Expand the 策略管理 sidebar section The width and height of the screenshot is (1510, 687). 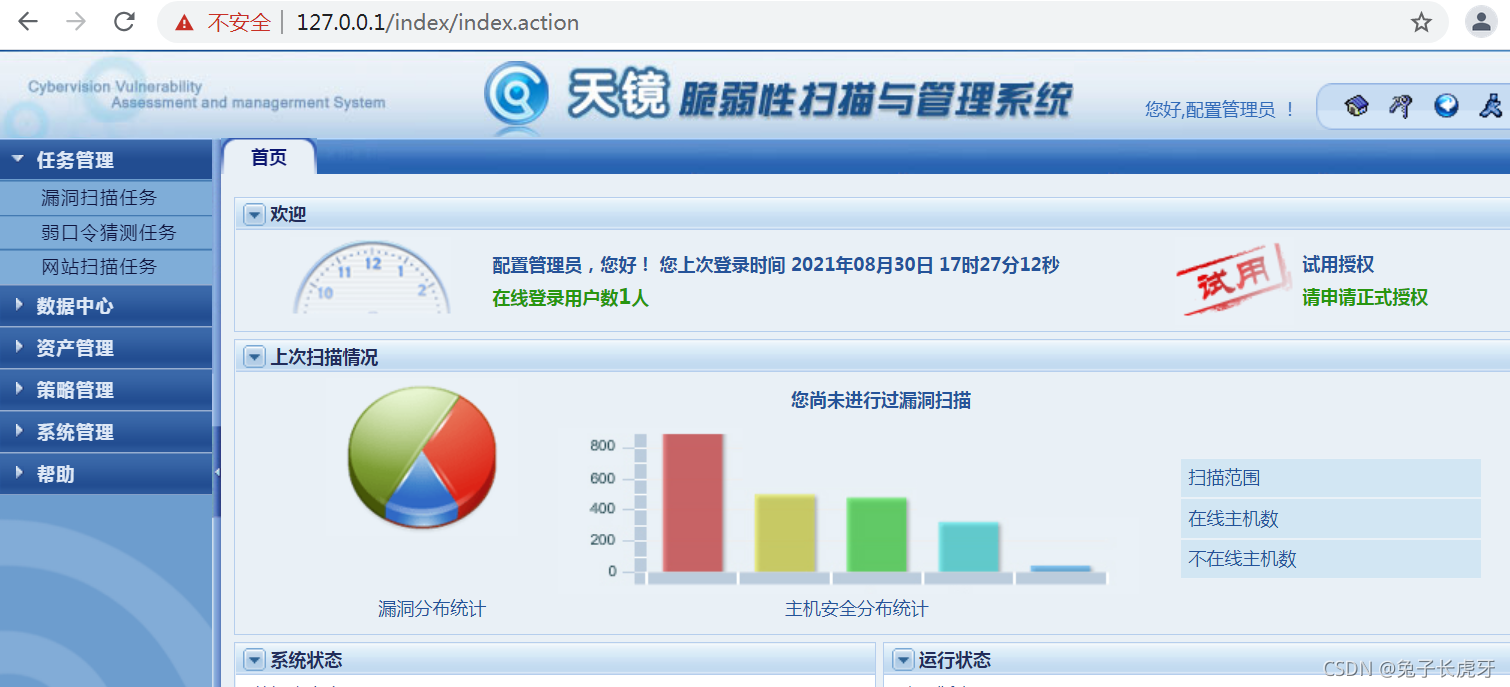106,390
